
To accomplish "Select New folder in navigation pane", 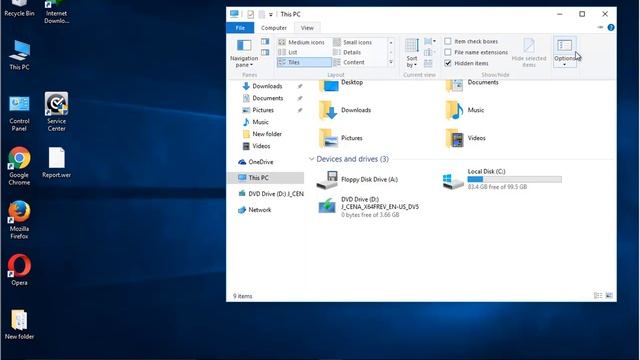I will [267, 134].
